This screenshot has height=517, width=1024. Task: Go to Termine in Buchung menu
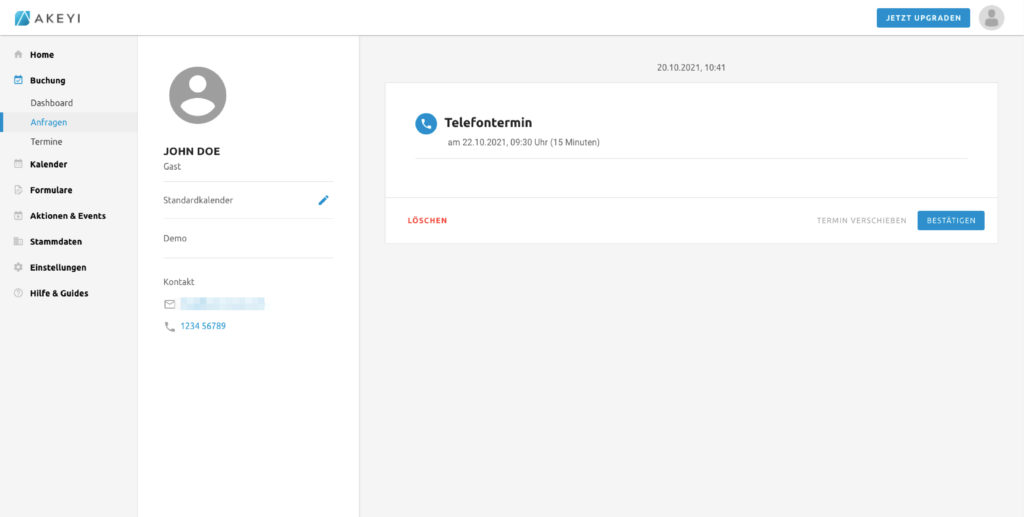46,142
